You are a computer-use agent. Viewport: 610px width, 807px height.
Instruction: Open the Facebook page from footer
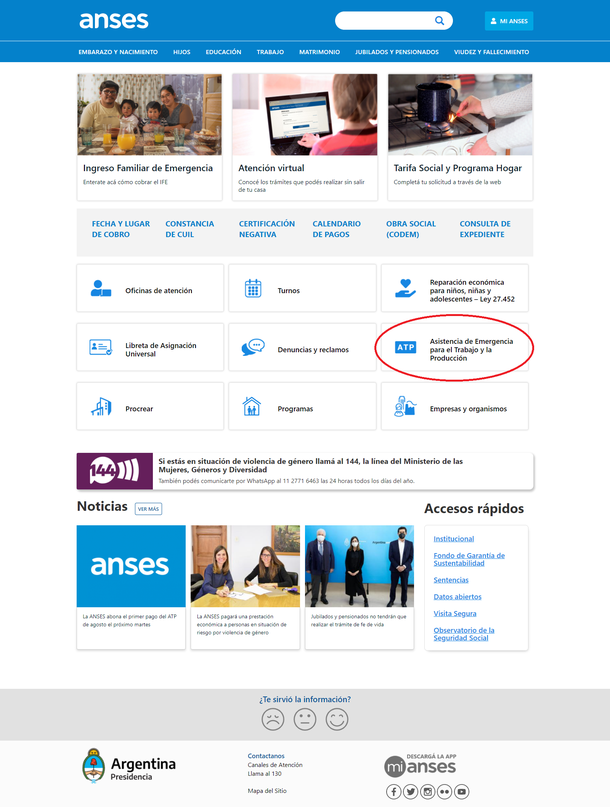393,791
